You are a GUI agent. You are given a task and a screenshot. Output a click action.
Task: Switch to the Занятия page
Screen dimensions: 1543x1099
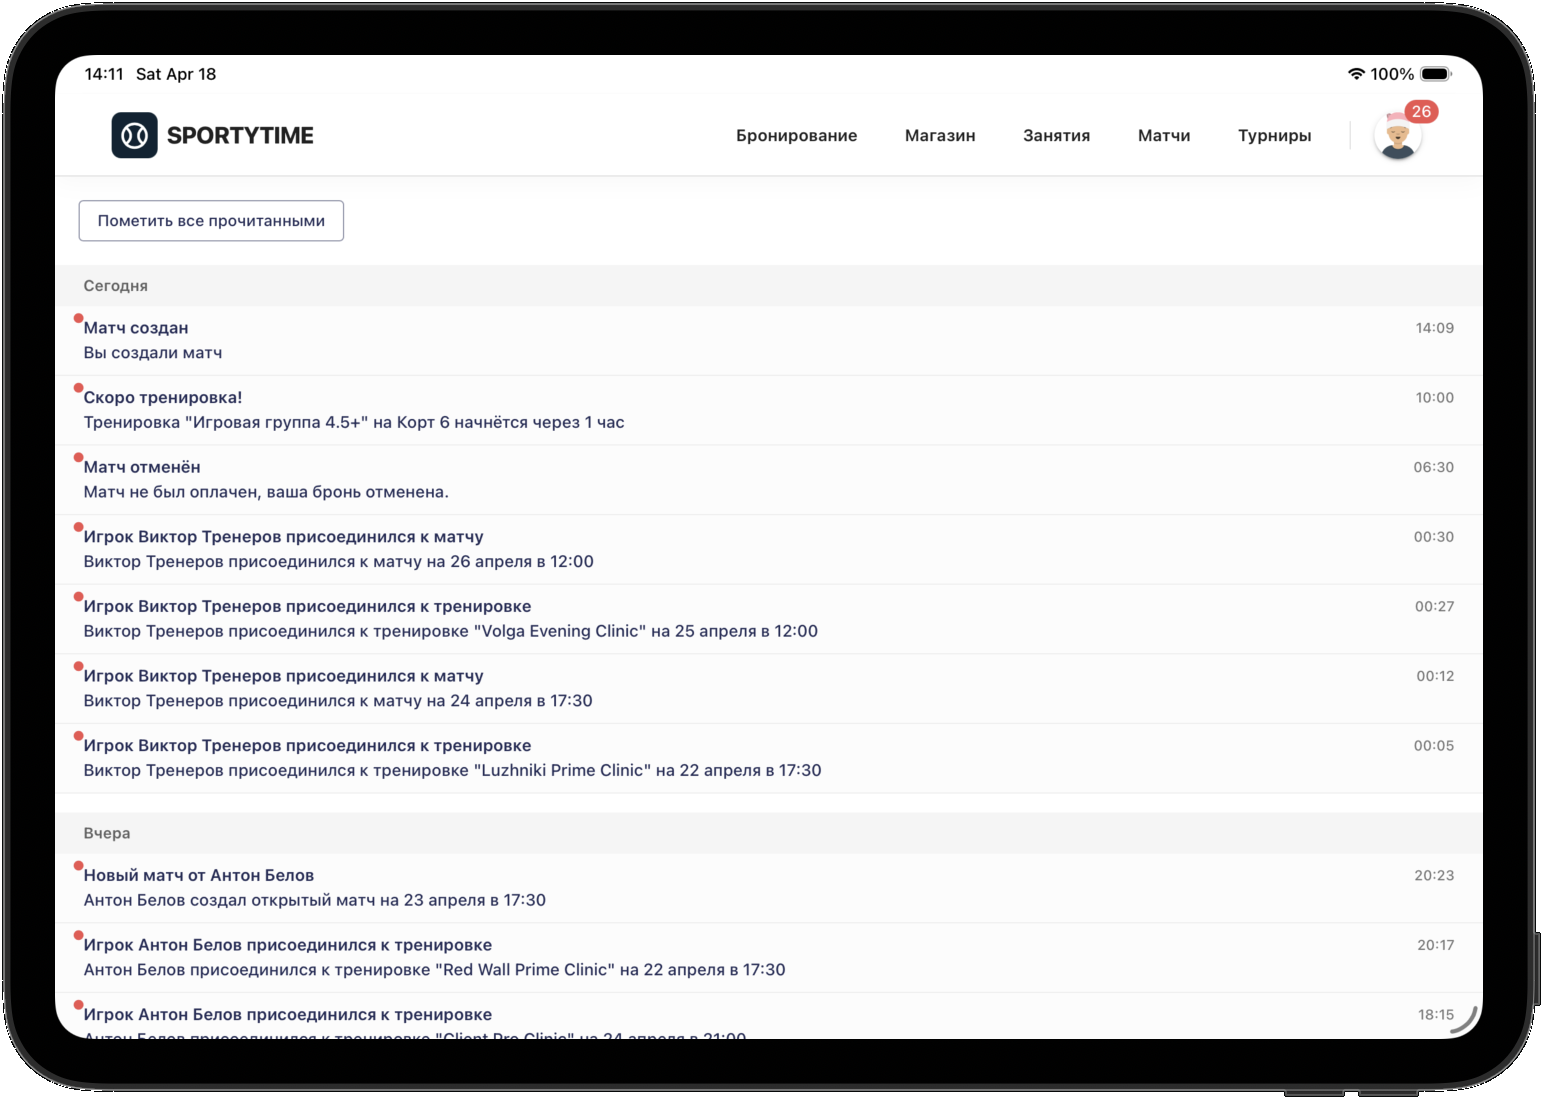(1056, 136)
